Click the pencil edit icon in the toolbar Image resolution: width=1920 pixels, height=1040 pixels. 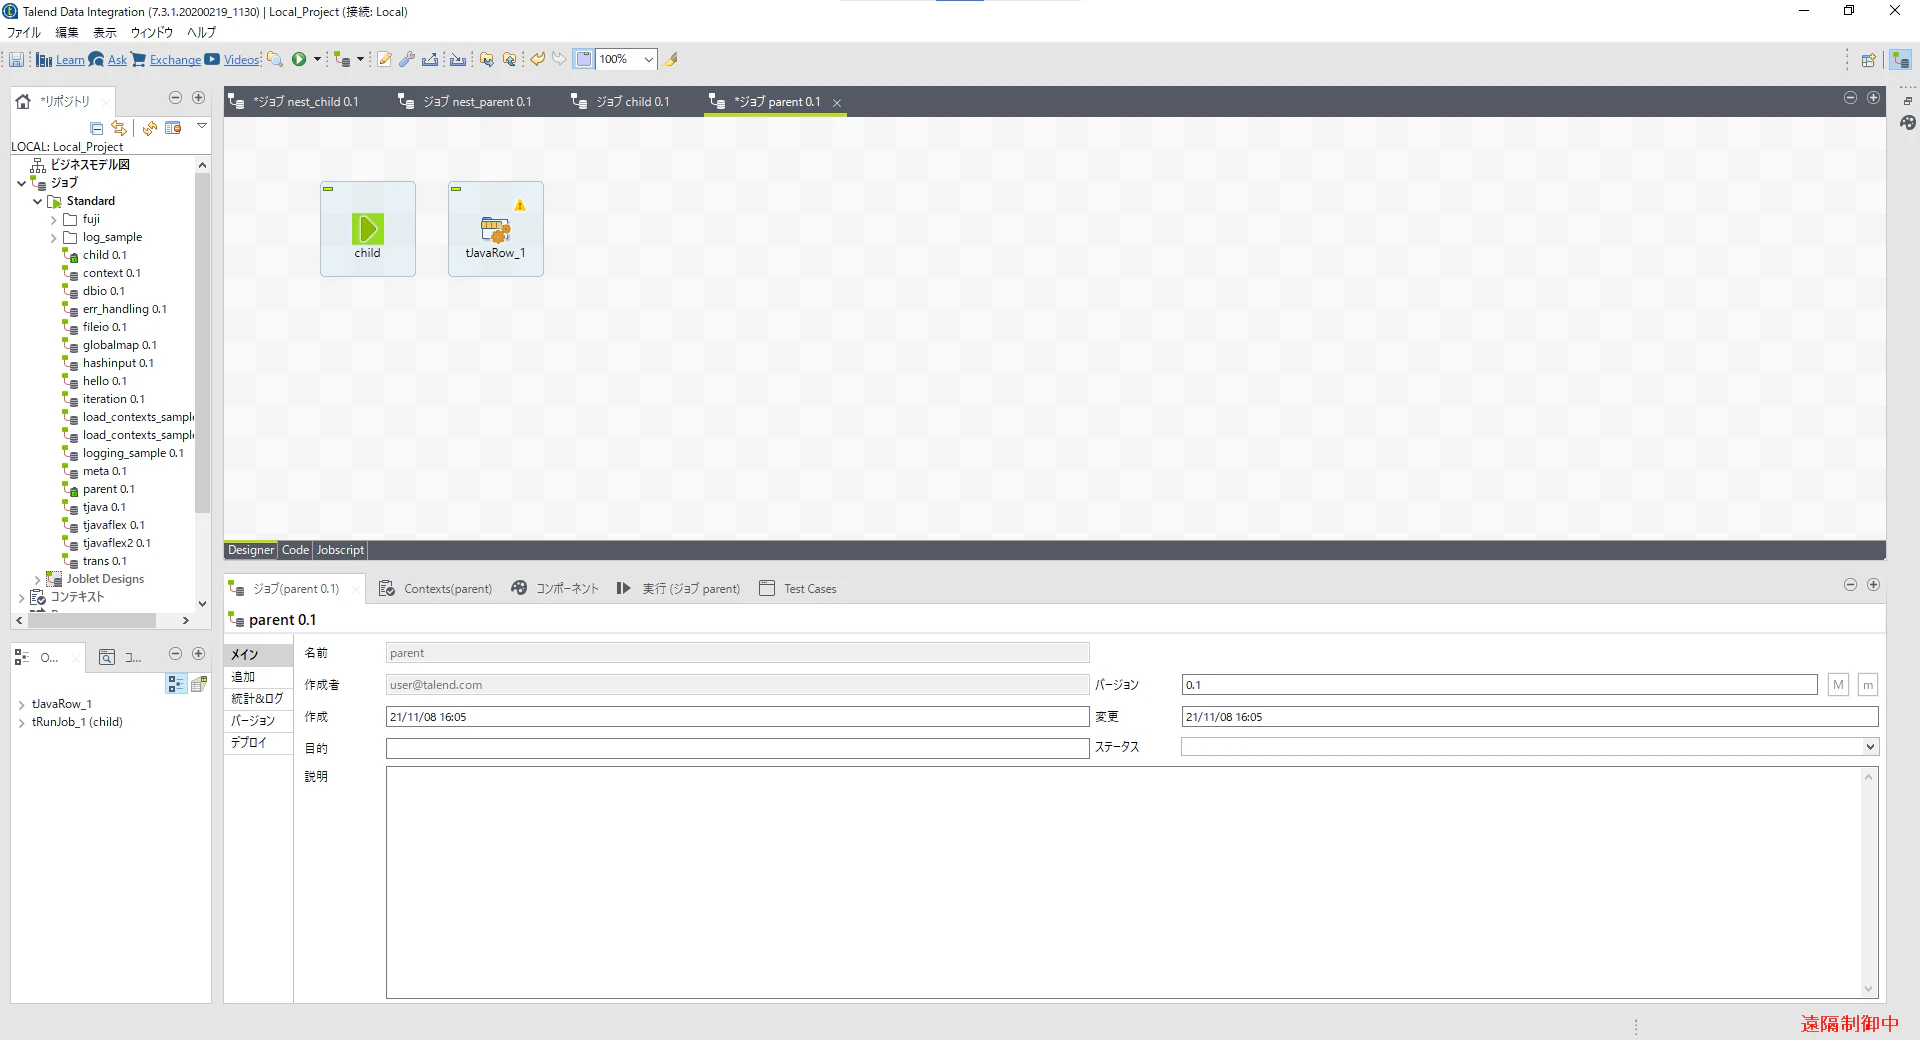[x=384, y=60]
